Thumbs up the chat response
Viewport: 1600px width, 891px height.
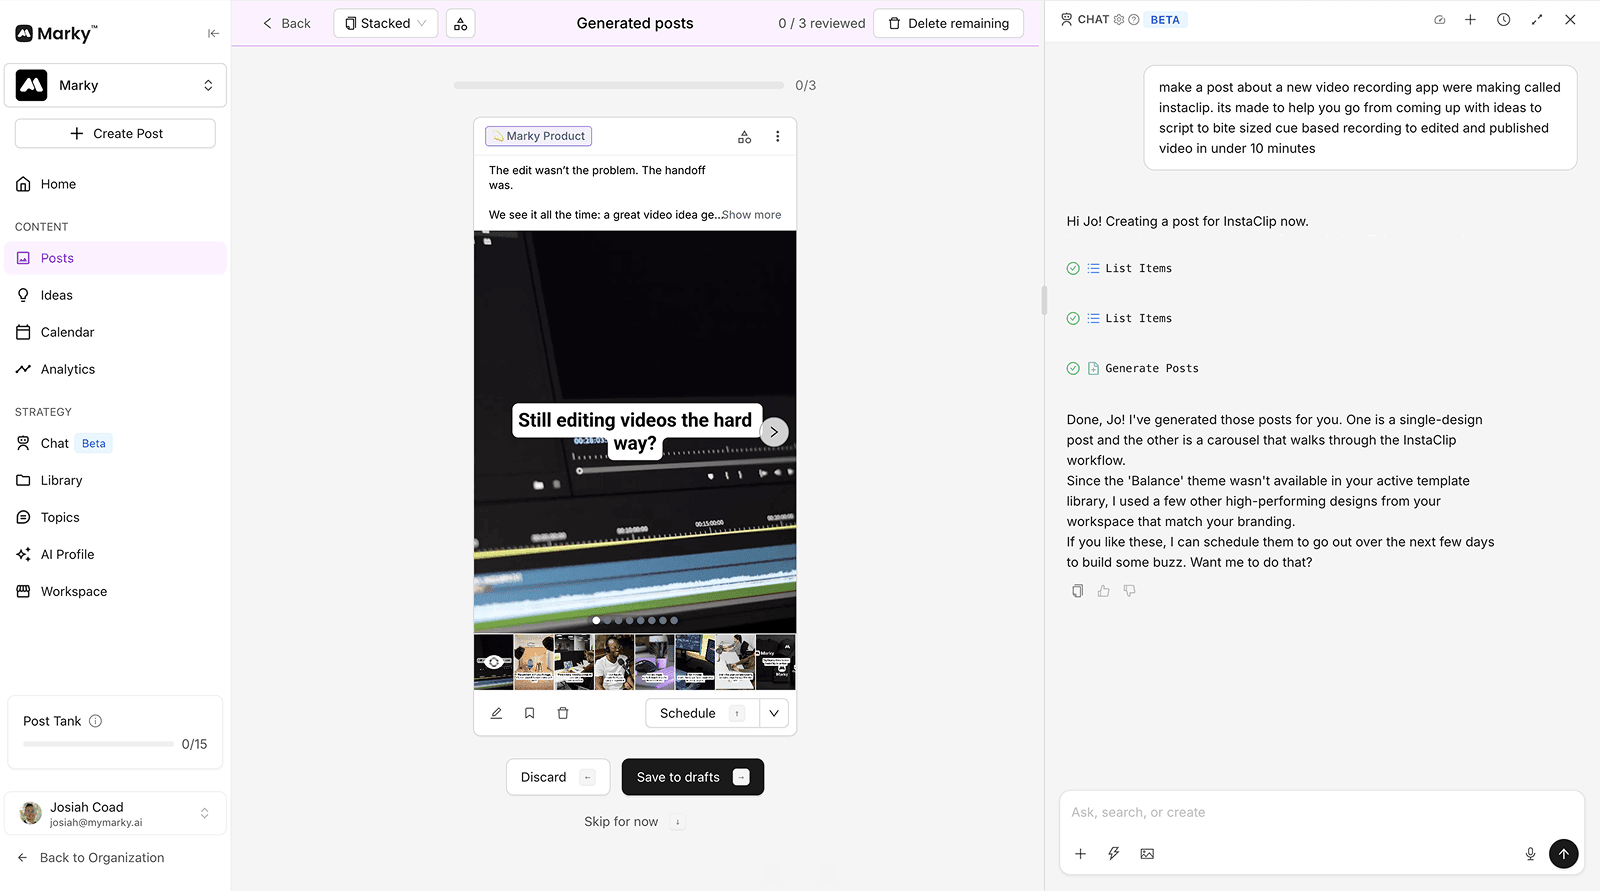1103,591
